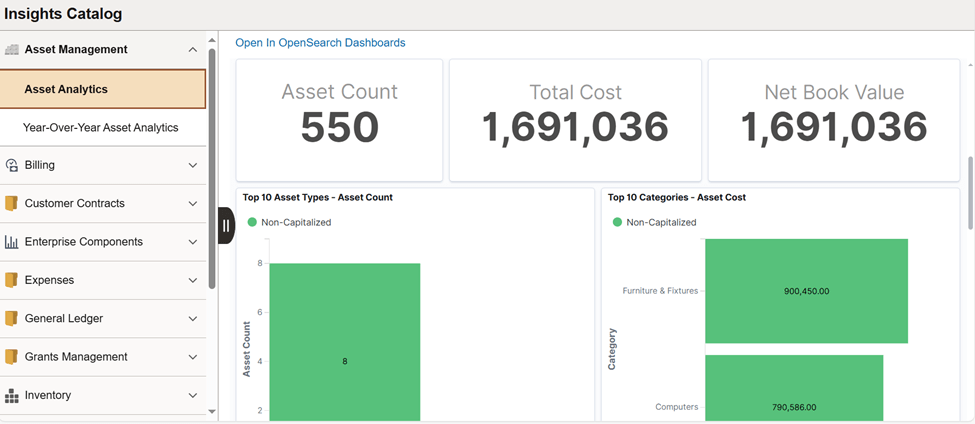
Task: Toggle Non-Capitalized legend in Categories chart
Action: point(654,222)
